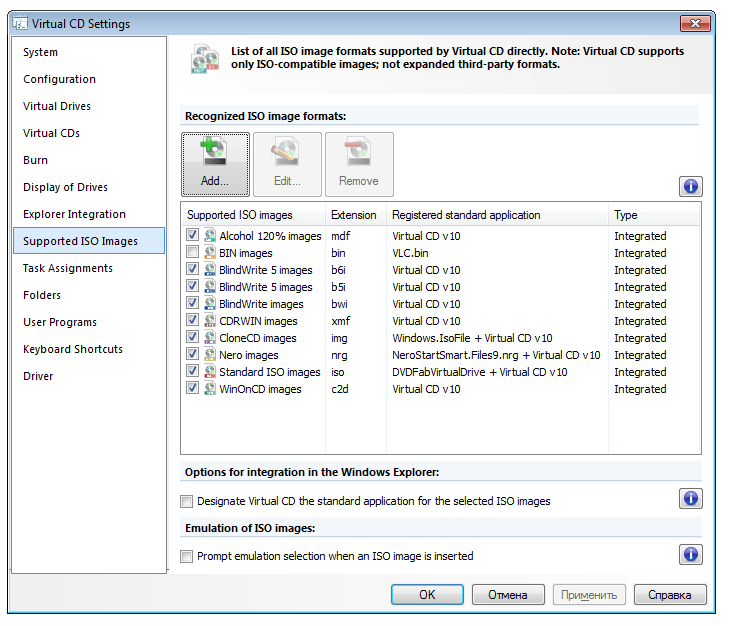
Task: Click the xmf extension cell
Action: point(341,321)
